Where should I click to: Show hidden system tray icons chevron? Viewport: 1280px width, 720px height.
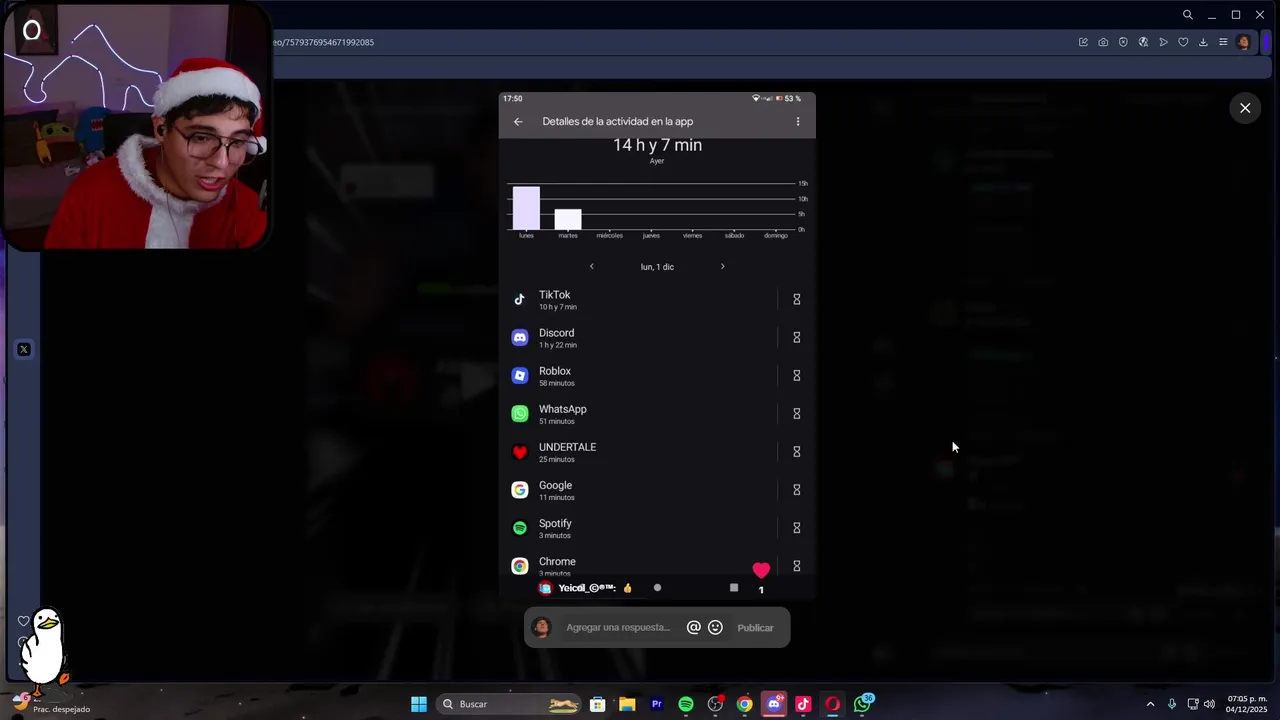pyautogui.click(x=1150, y=704)
